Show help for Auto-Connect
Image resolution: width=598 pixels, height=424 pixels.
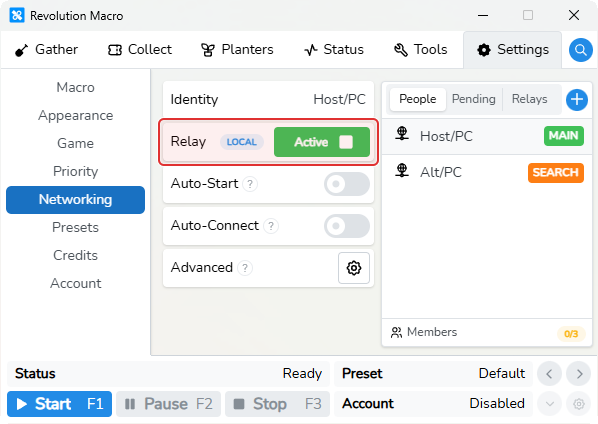tap(271, 226)
